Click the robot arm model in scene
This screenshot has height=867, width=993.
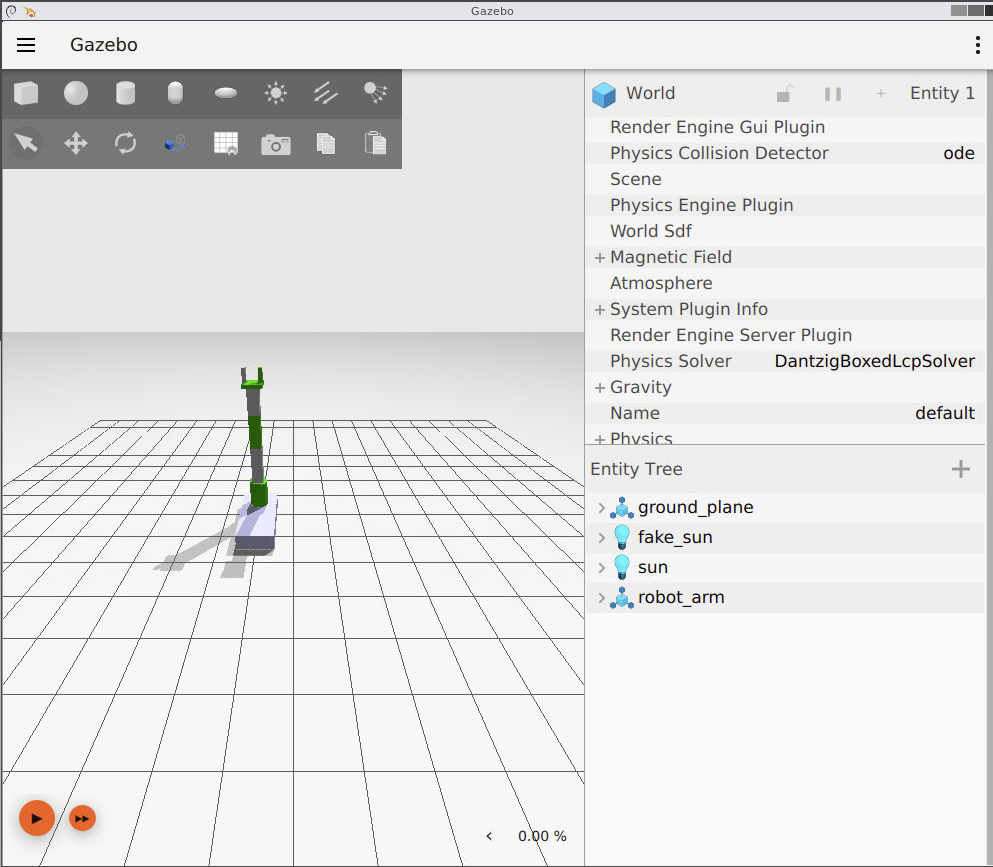click(256, 462)
